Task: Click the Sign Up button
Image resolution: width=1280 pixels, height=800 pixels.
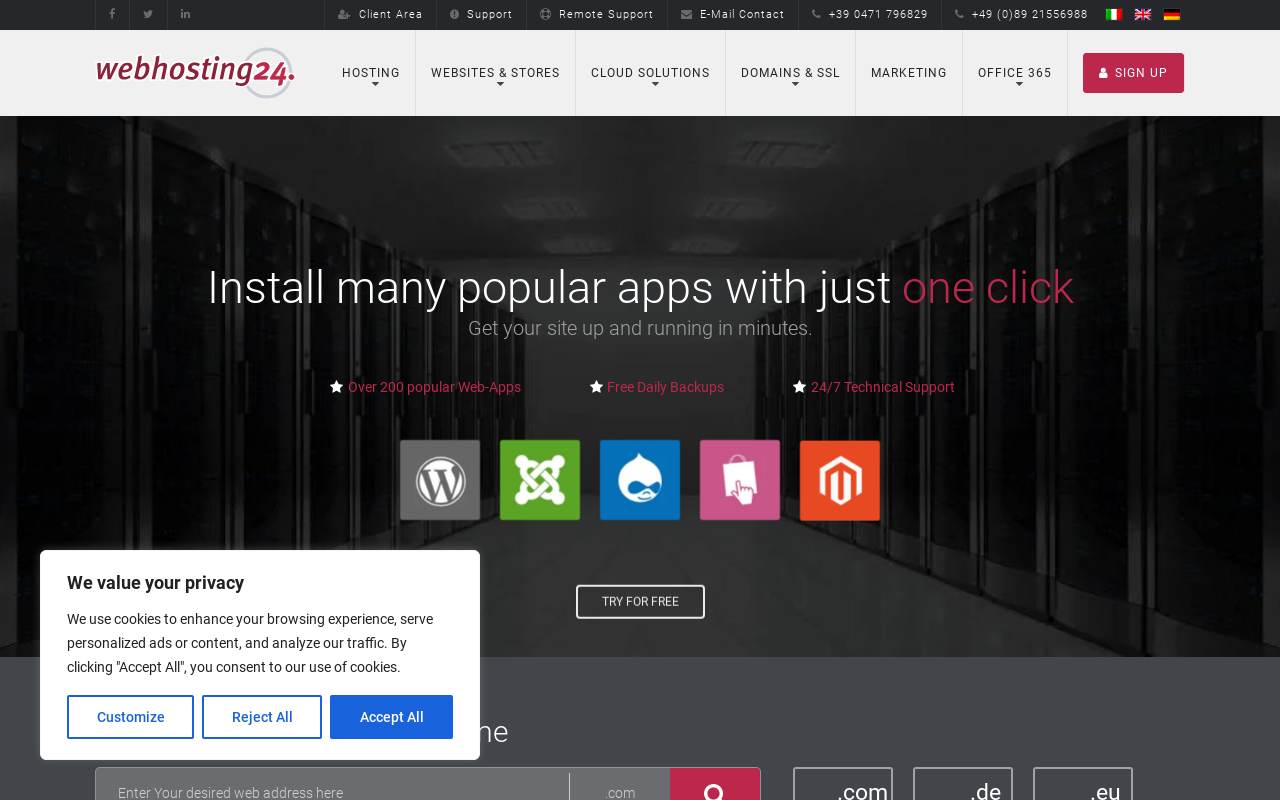Action: point(1133,73)
